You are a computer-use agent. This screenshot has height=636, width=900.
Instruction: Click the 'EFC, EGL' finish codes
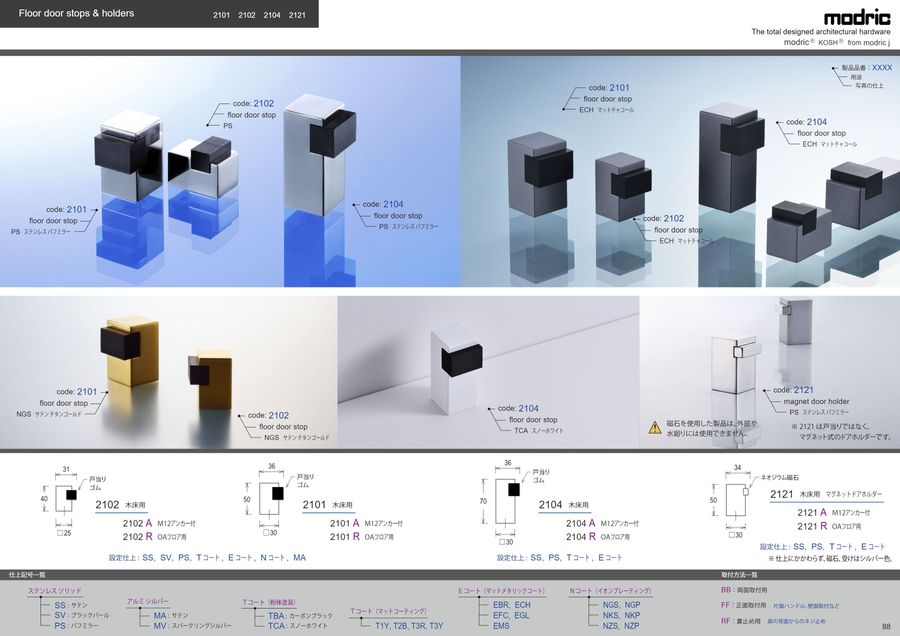pyautogui.click(x=511, y=615)
